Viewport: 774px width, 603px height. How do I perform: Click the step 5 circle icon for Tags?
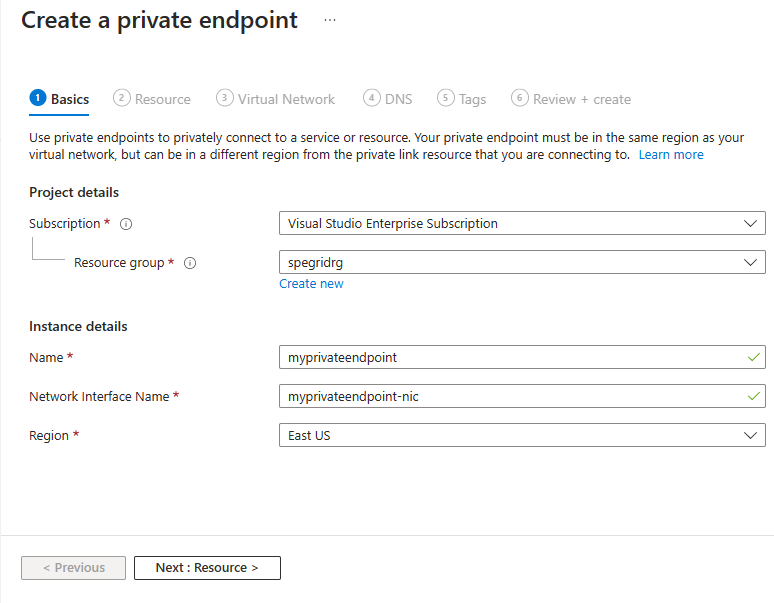click(x=446, y=98)
